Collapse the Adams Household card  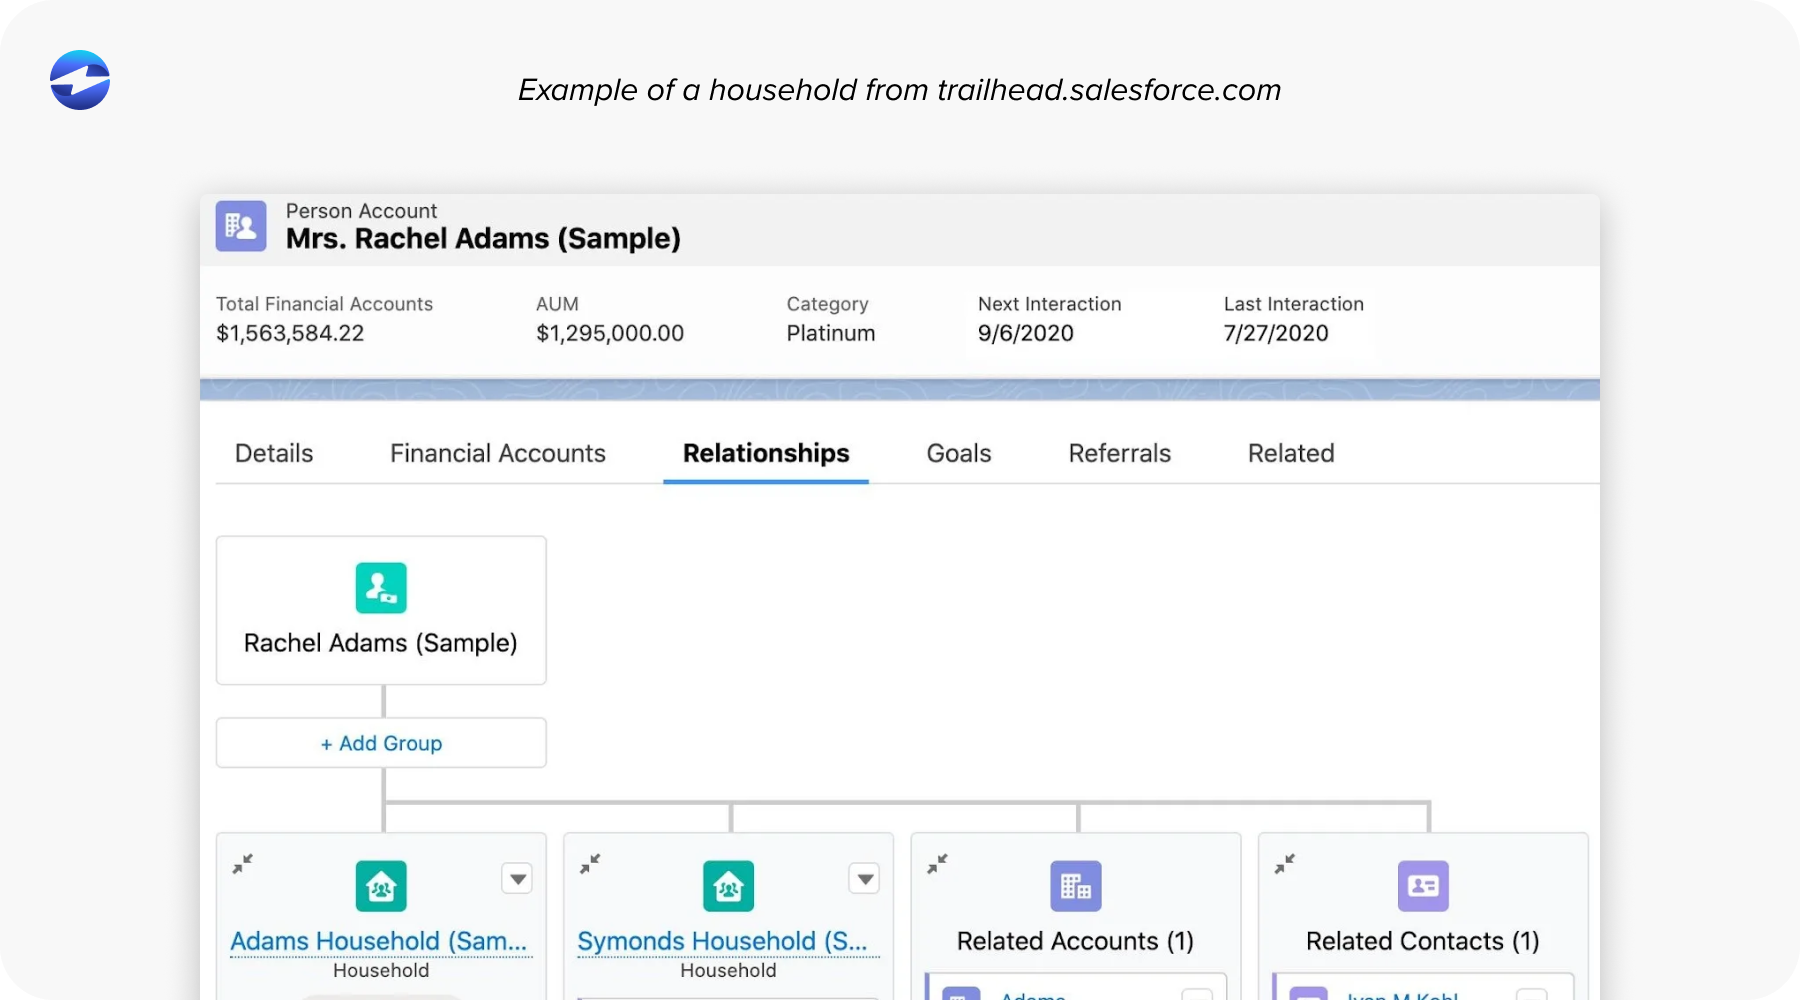[243, 864]
